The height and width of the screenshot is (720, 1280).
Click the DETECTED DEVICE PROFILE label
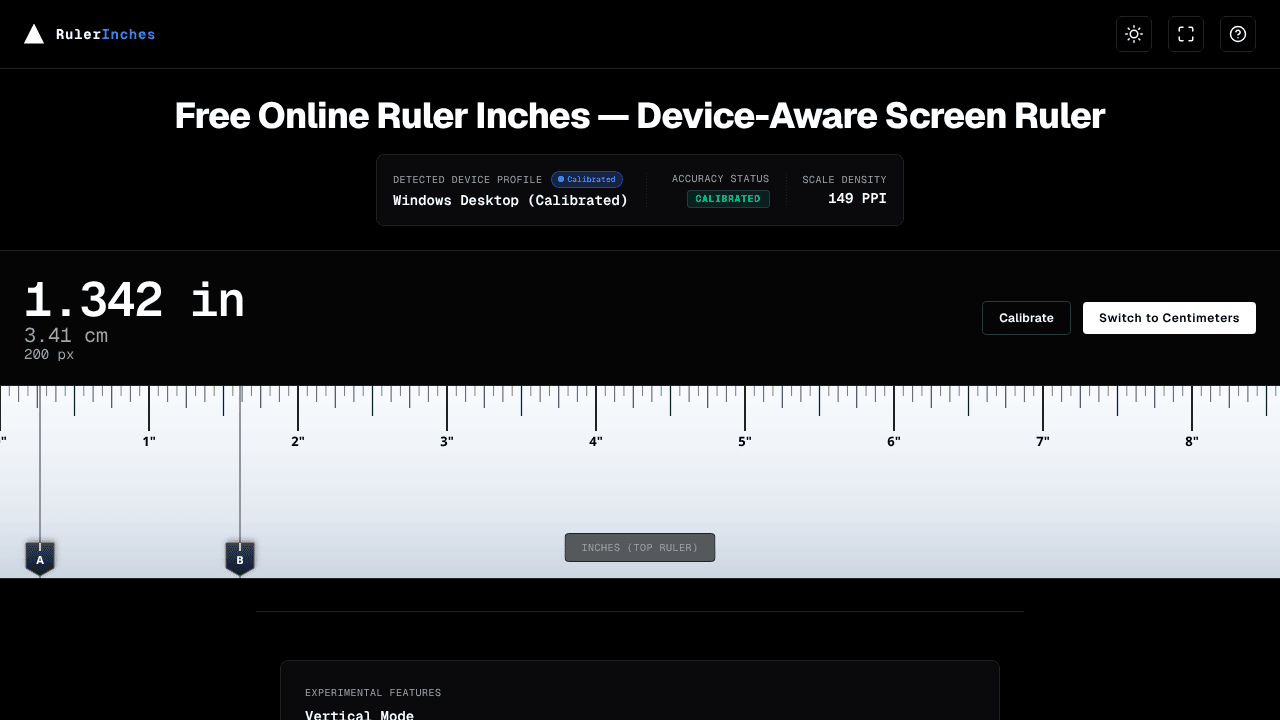click(x=467, y=180)
